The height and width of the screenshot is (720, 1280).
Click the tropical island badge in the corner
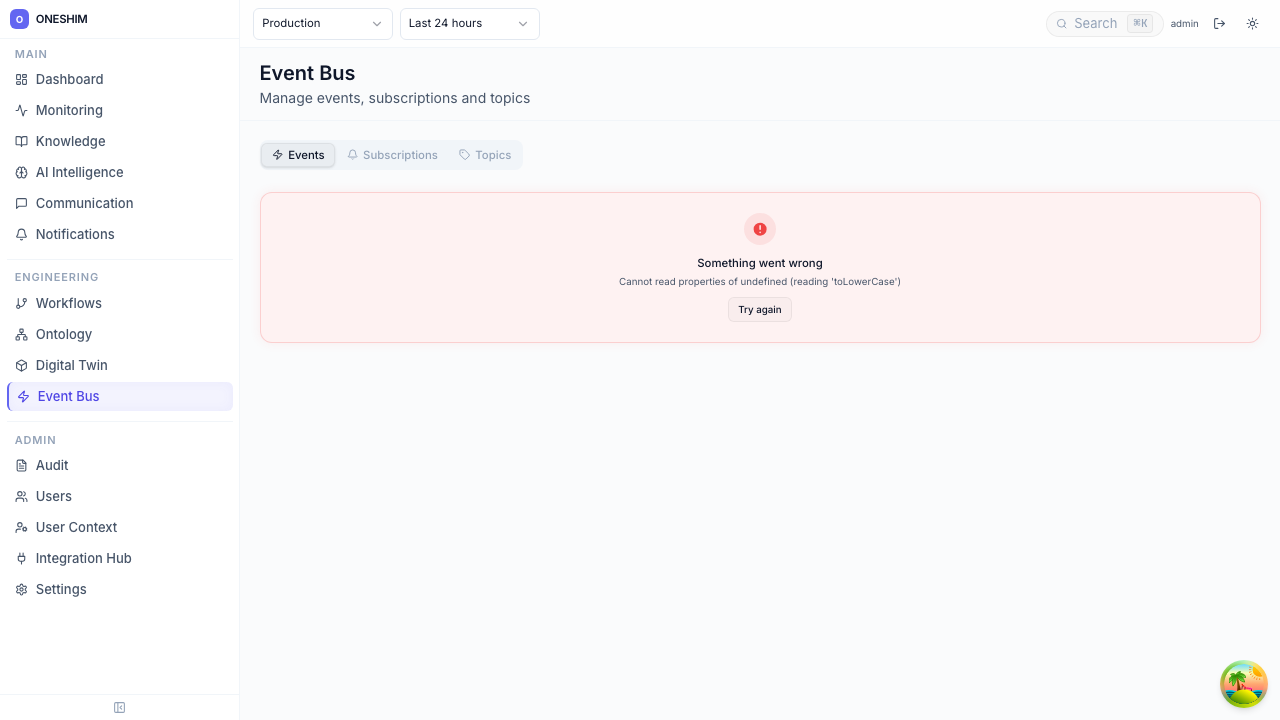(1243, 684)
